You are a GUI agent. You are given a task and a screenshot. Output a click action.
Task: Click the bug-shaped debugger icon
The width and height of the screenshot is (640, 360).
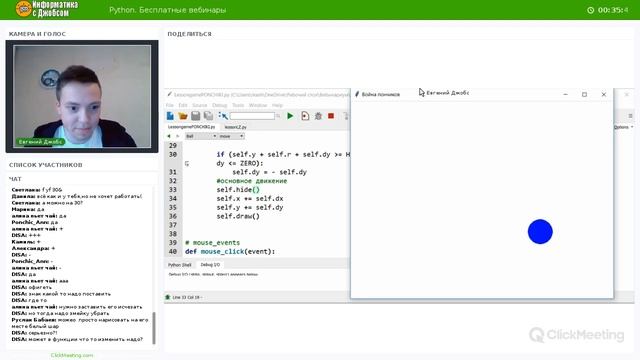(x=318, y=116)
